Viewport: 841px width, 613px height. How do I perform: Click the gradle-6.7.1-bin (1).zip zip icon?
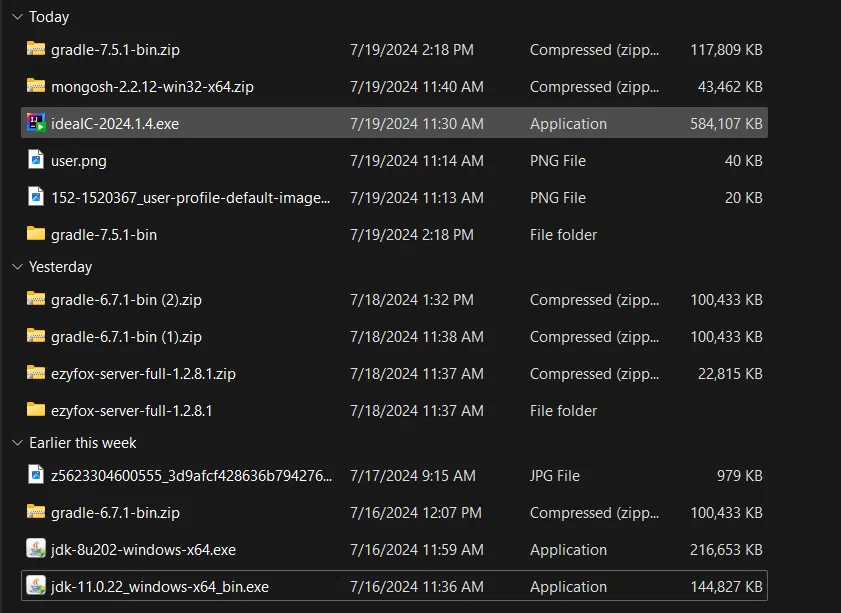[x=36, y=336]
